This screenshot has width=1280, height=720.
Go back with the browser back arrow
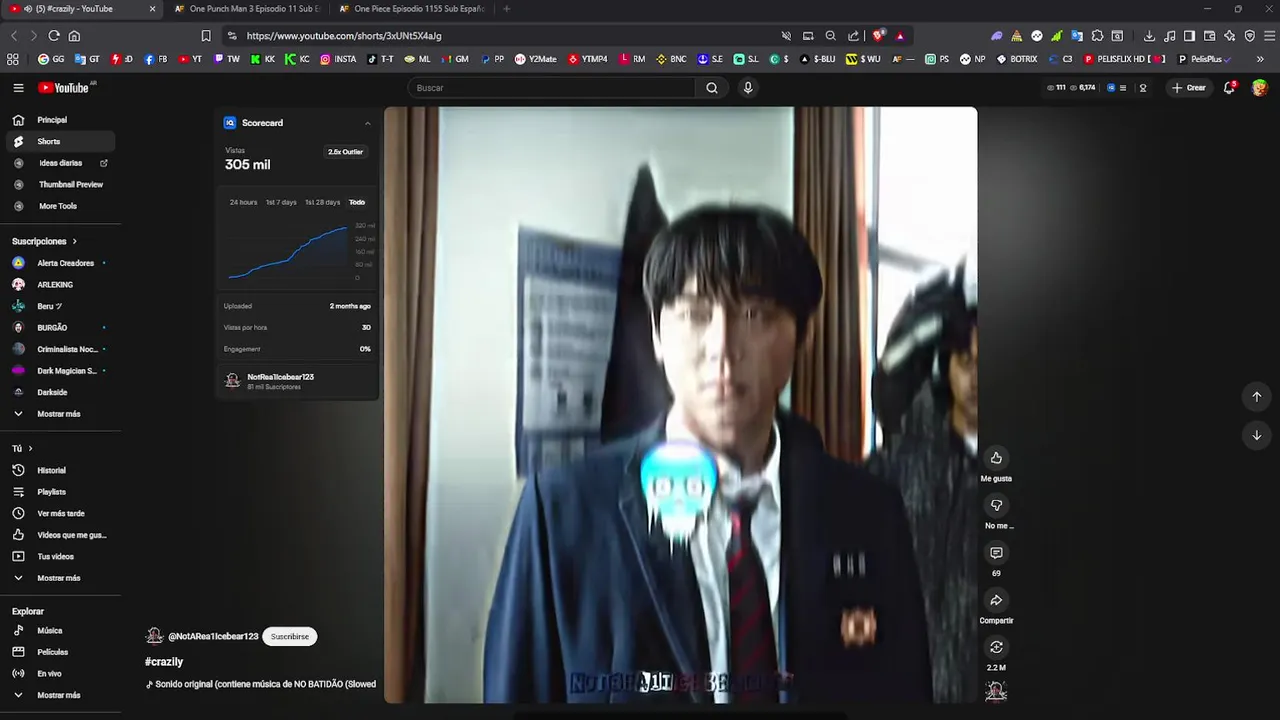click(14, 36)
